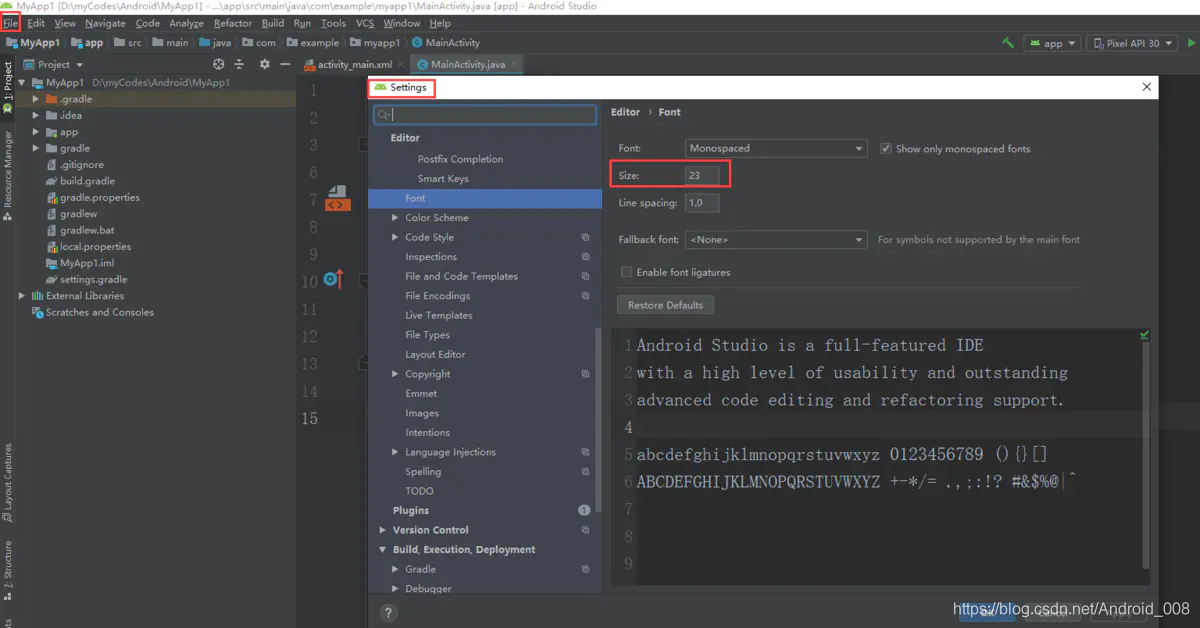This screenshot has height=628, width=1200.
Task: Expand External Libraries node arrow
Action: [22, 296]
